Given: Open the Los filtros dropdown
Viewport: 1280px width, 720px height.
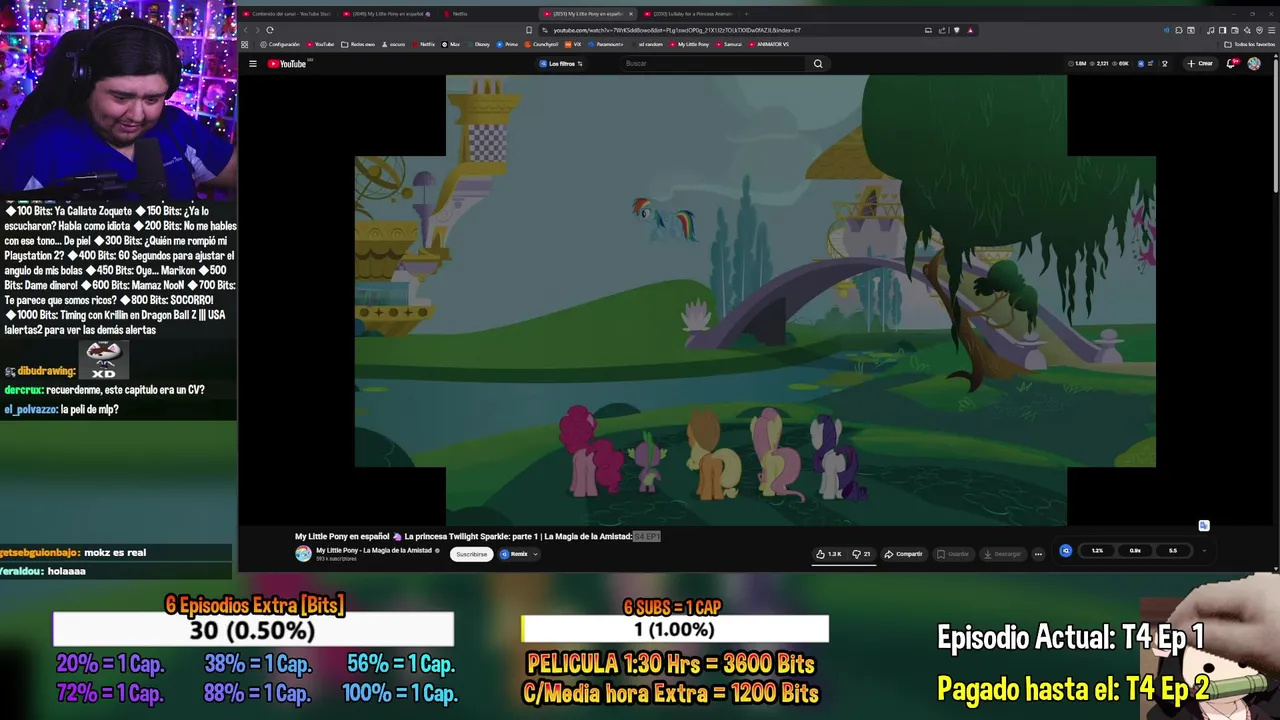Looking at the screenshot, I should pyautogui.click(x=561, y=64).
